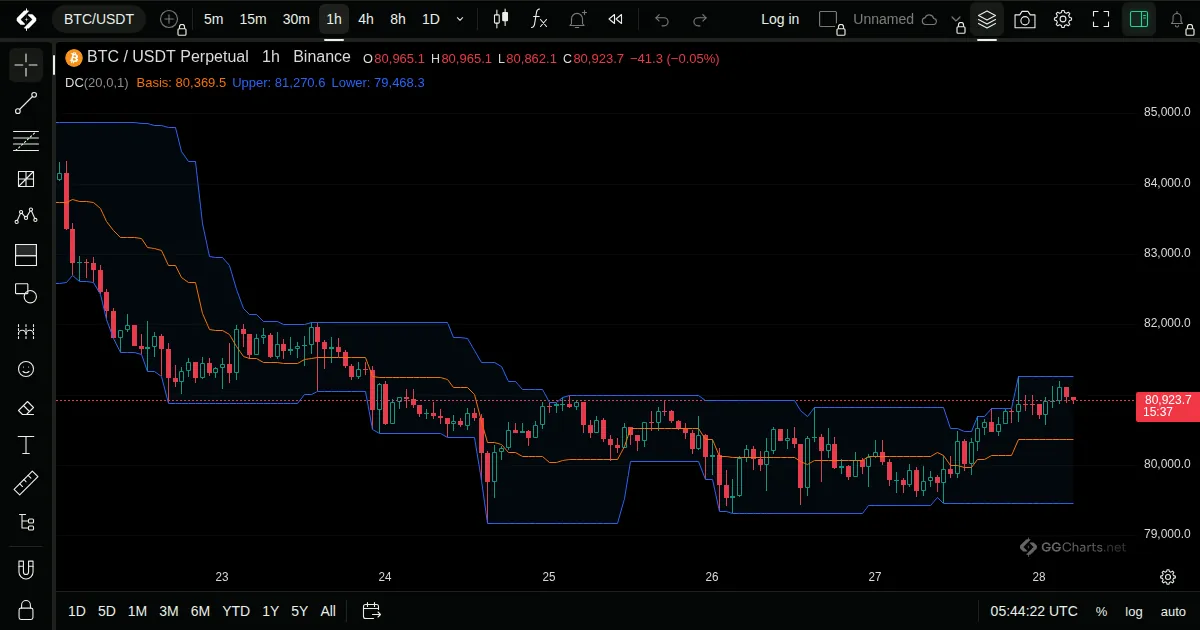Switch to the 4h timeframe

click(x=366, y=19)
